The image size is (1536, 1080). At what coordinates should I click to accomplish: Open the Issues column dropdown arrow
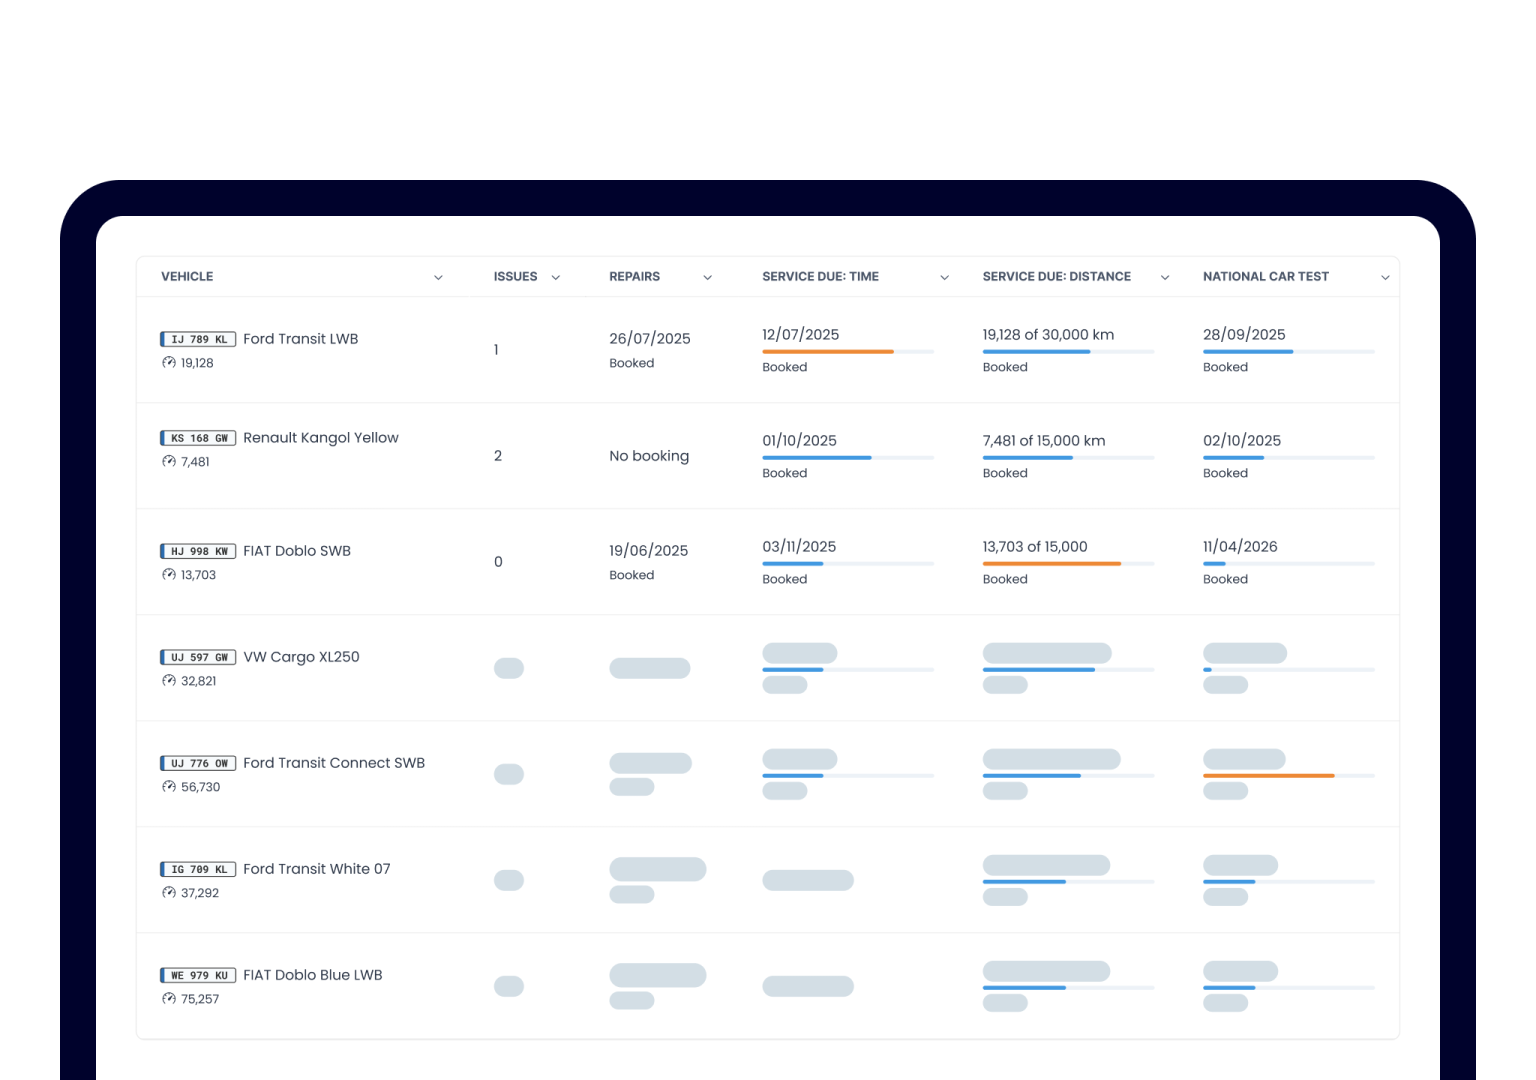coord(556,278)
